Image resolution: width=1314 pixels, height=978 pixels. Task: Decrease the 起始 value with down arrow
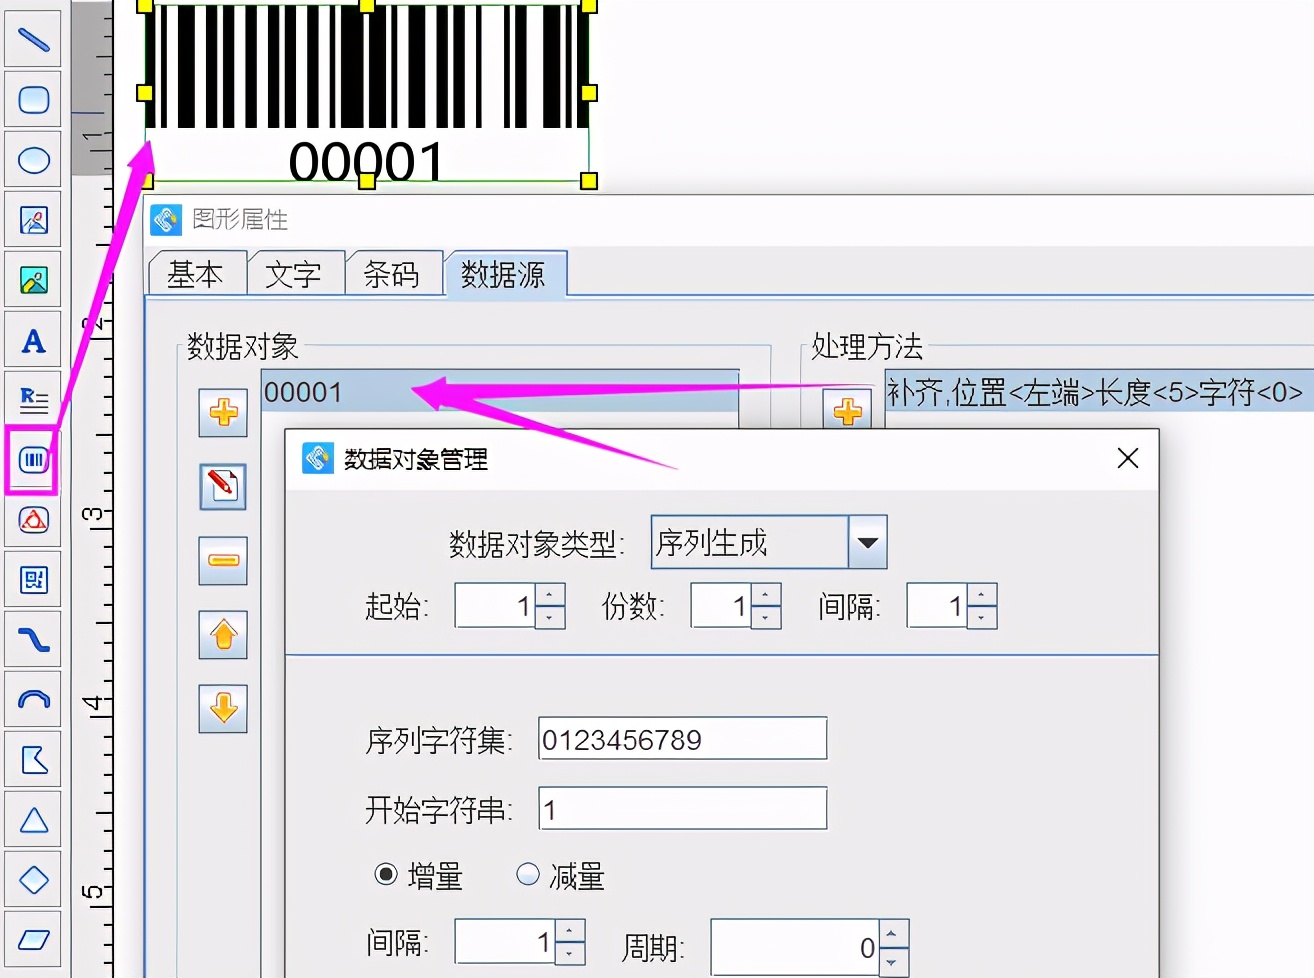(550, 617)
